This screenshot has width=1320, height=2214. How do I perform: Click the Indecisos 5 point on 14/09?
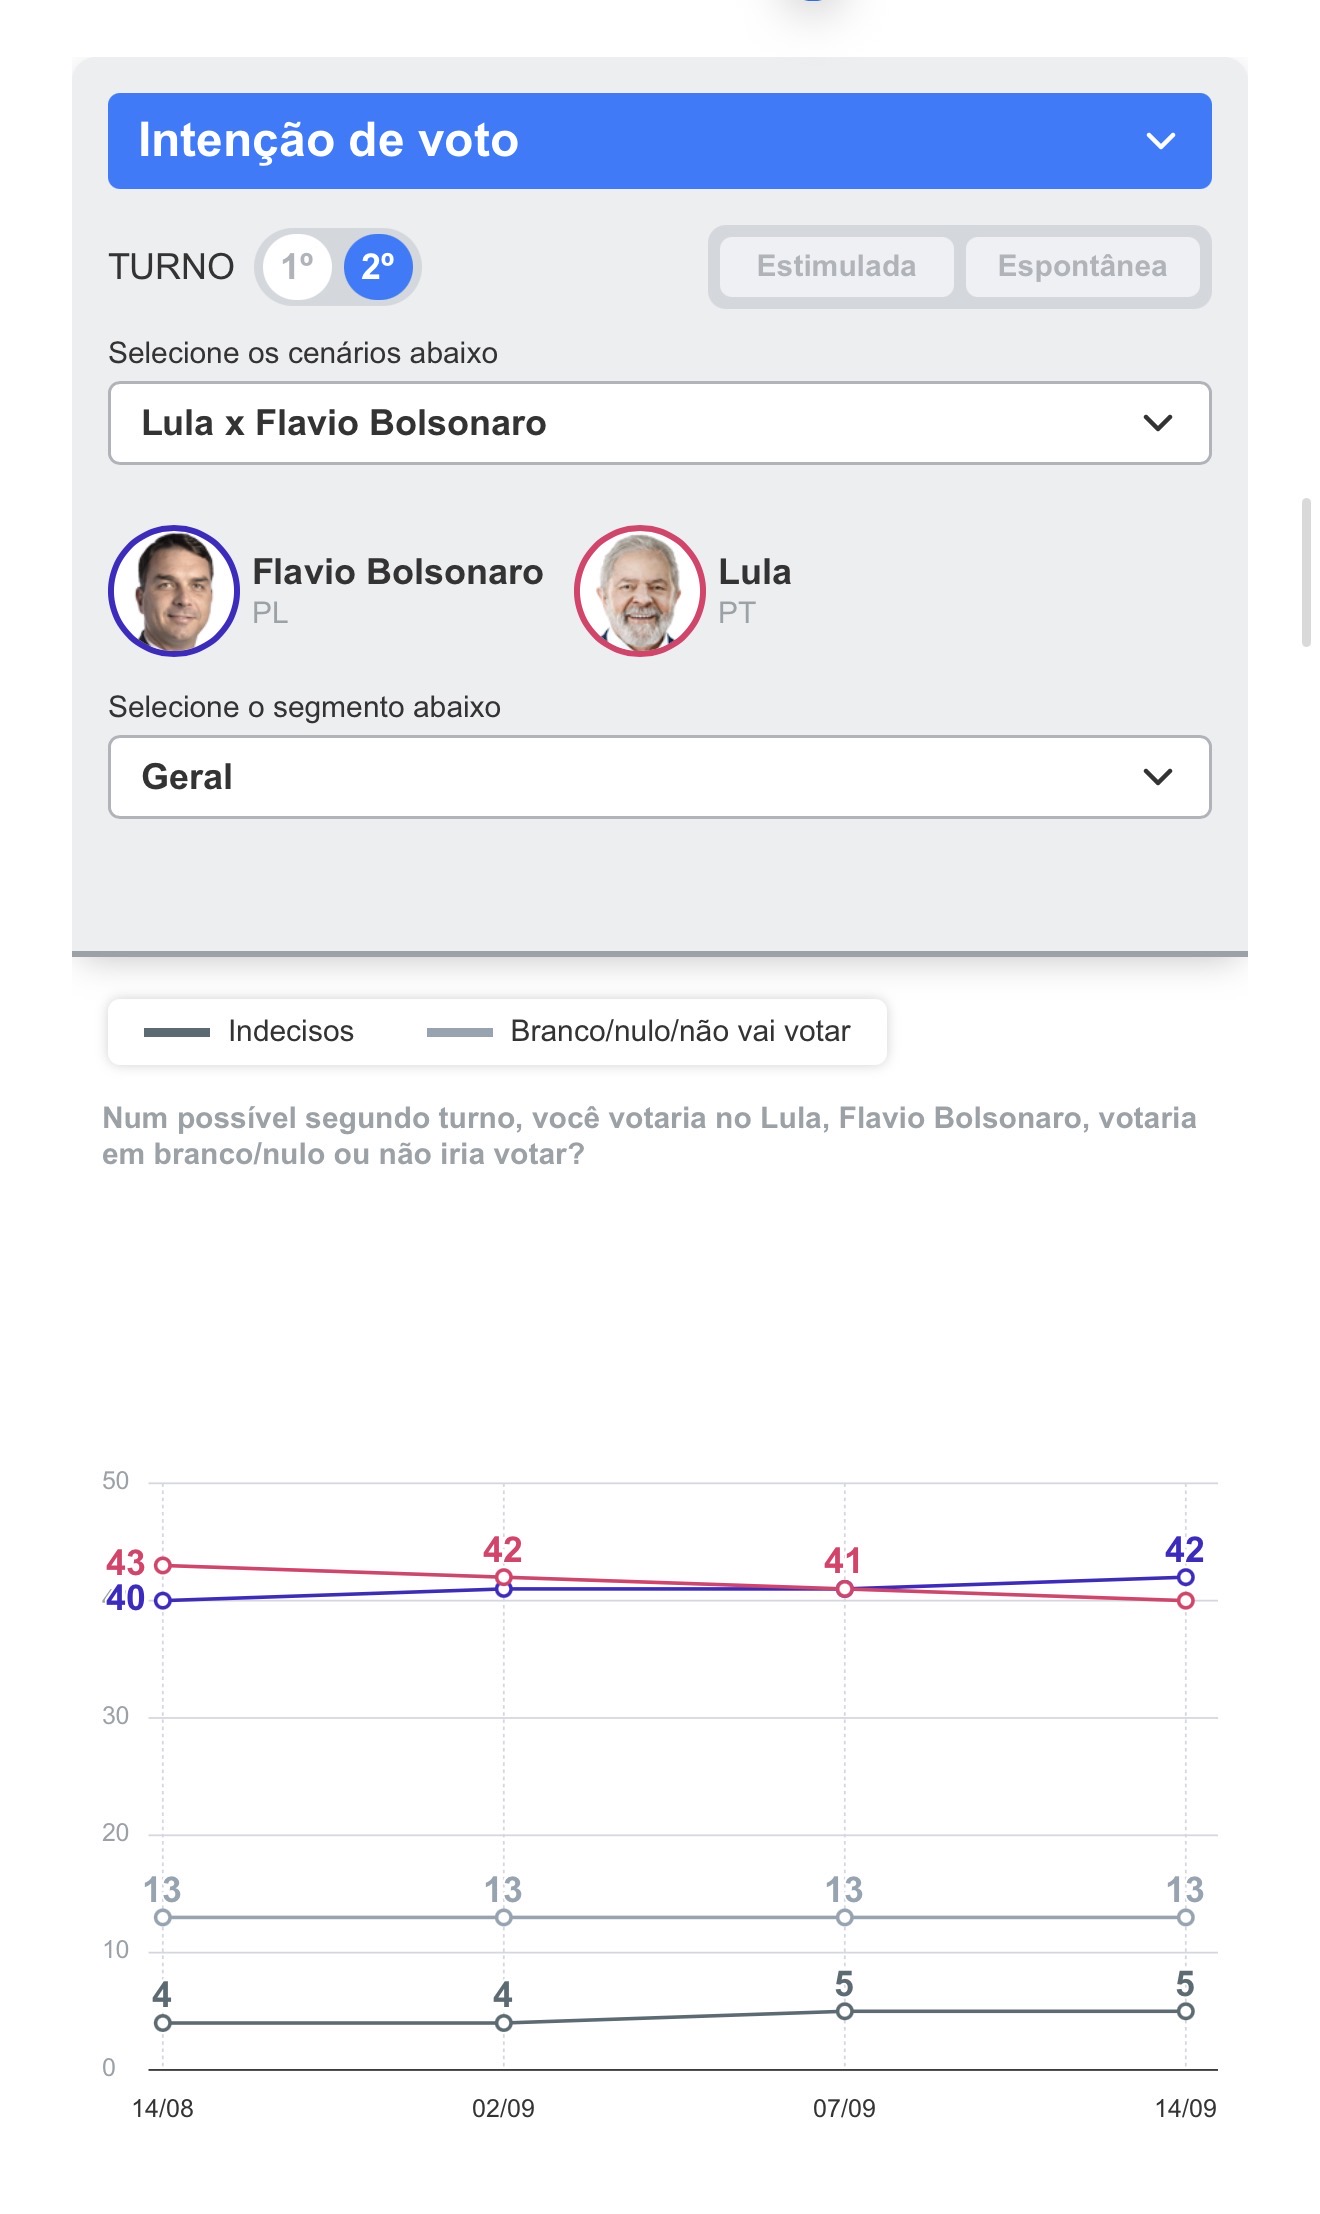point(1185,2011)
